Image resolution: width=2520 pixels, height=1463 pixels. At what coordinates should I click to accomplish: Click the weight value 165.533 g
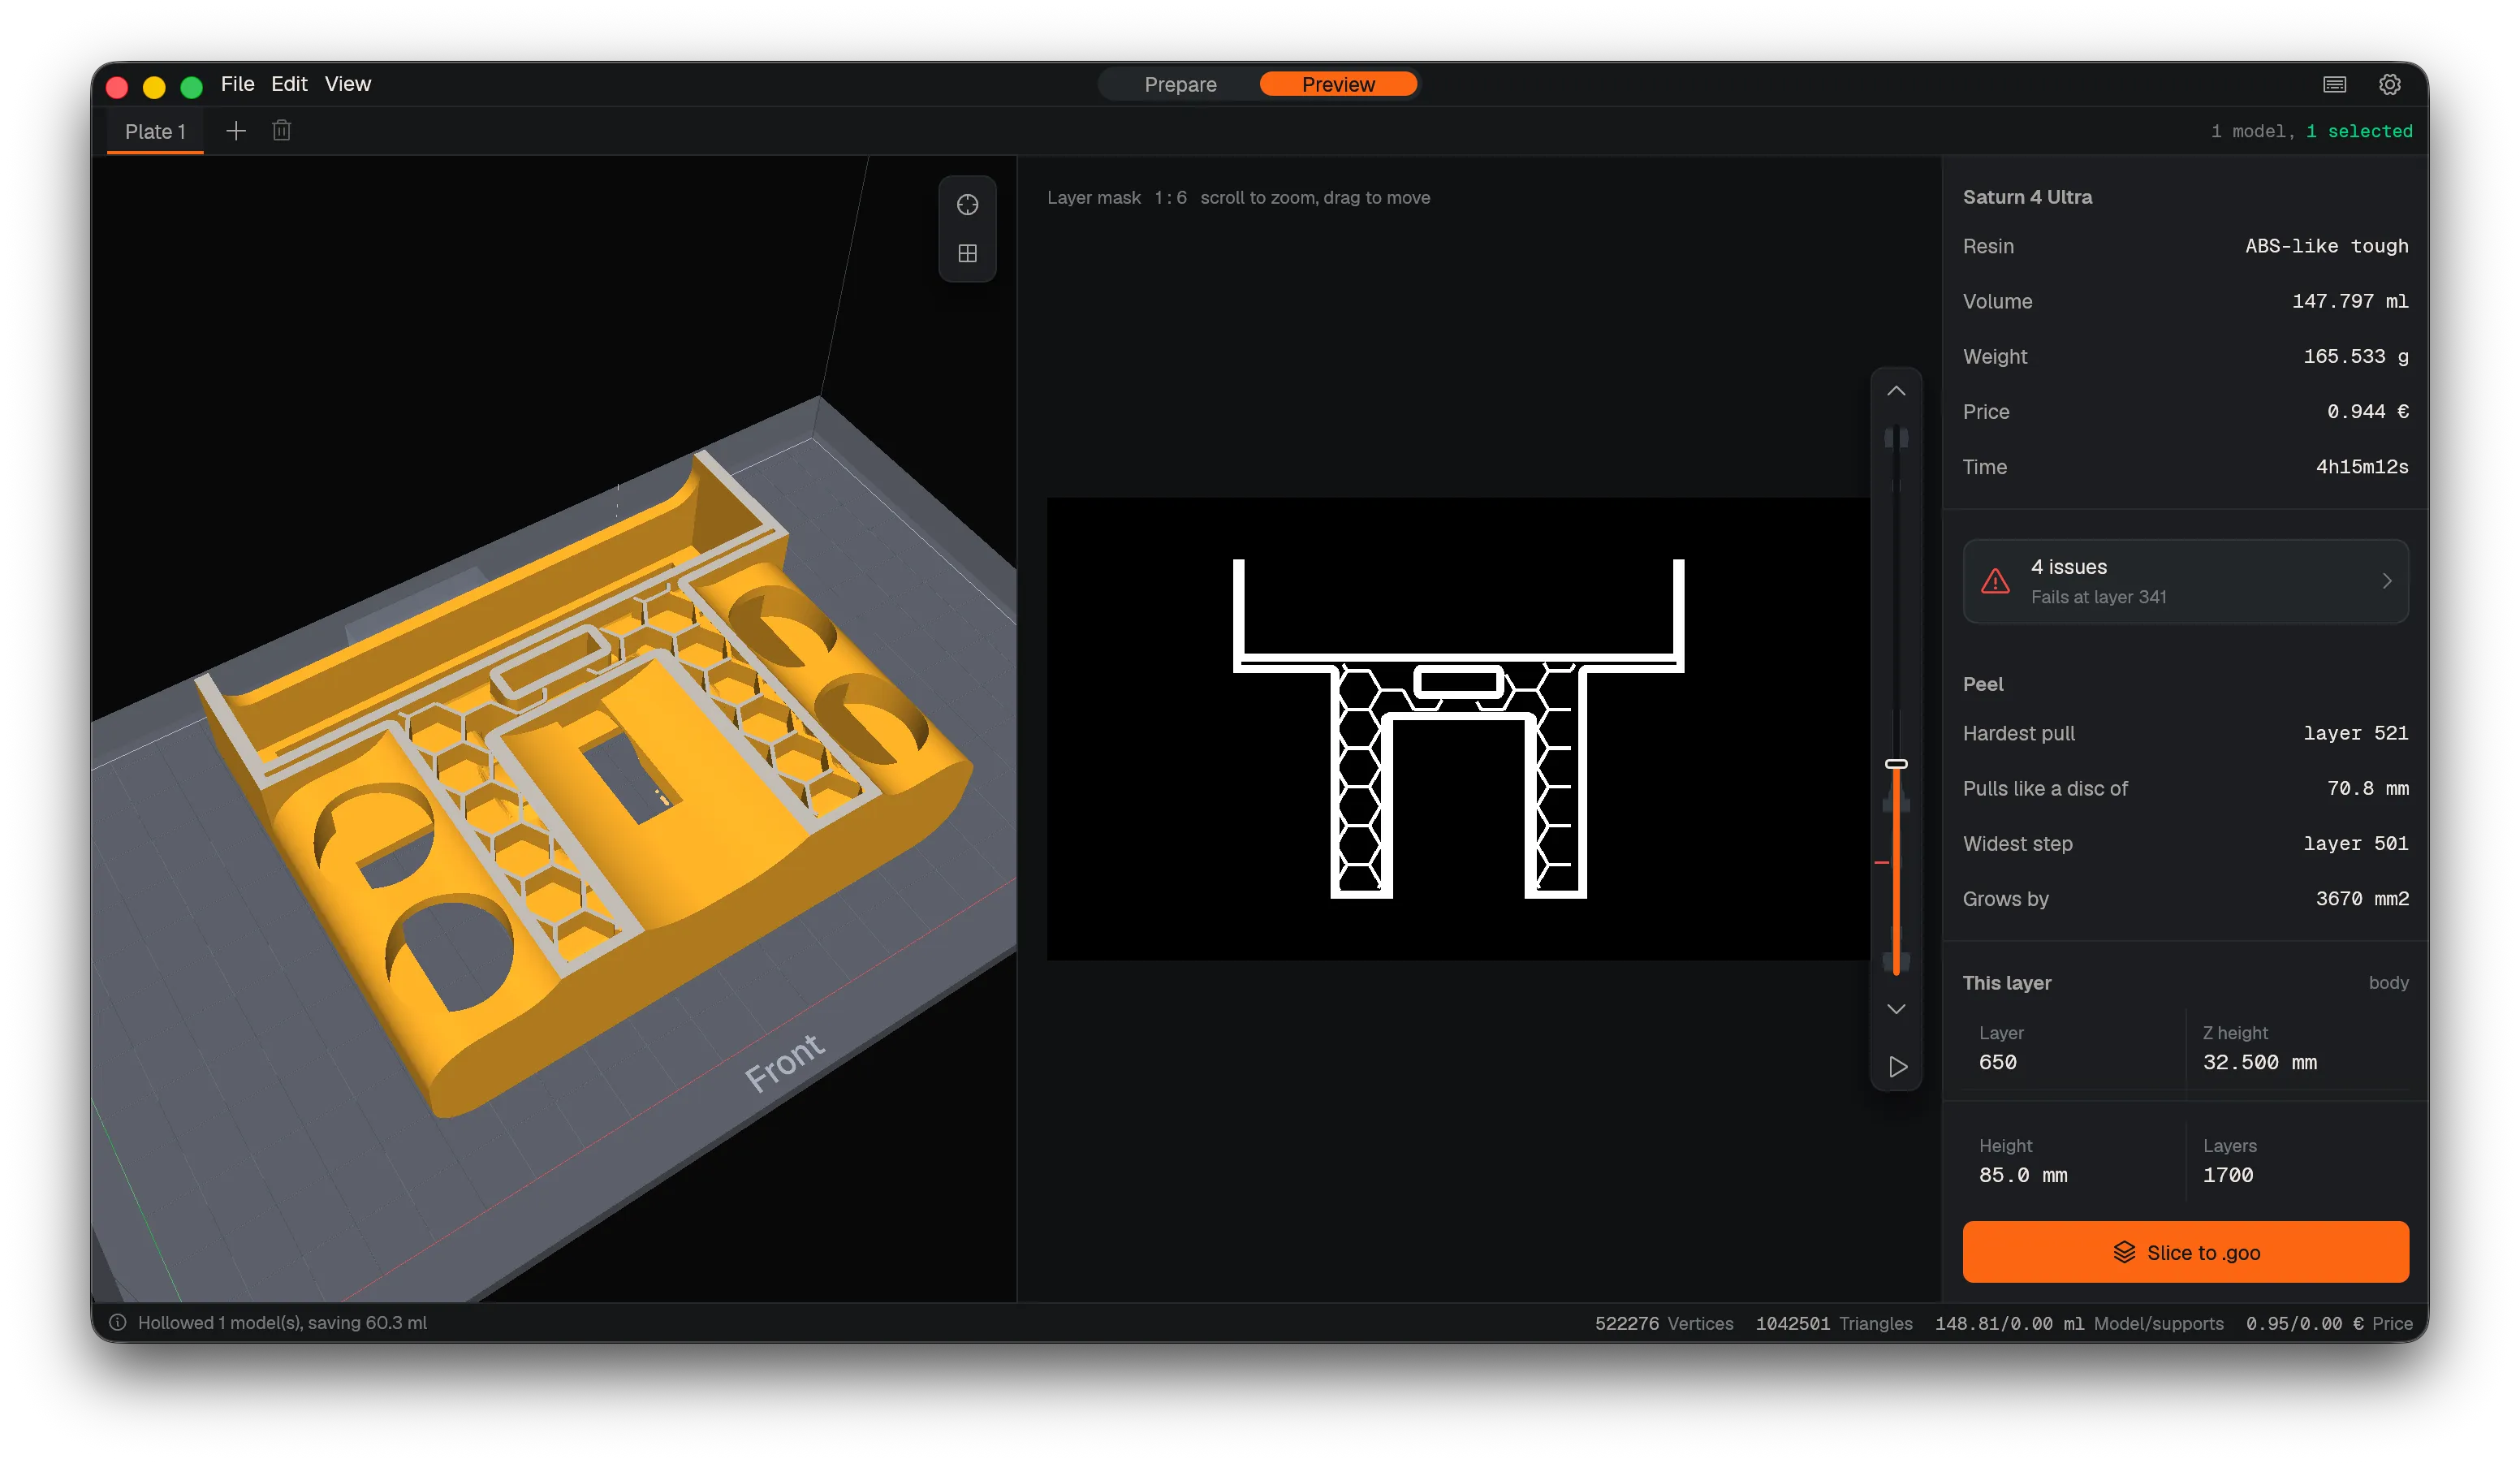point(2355,356)
